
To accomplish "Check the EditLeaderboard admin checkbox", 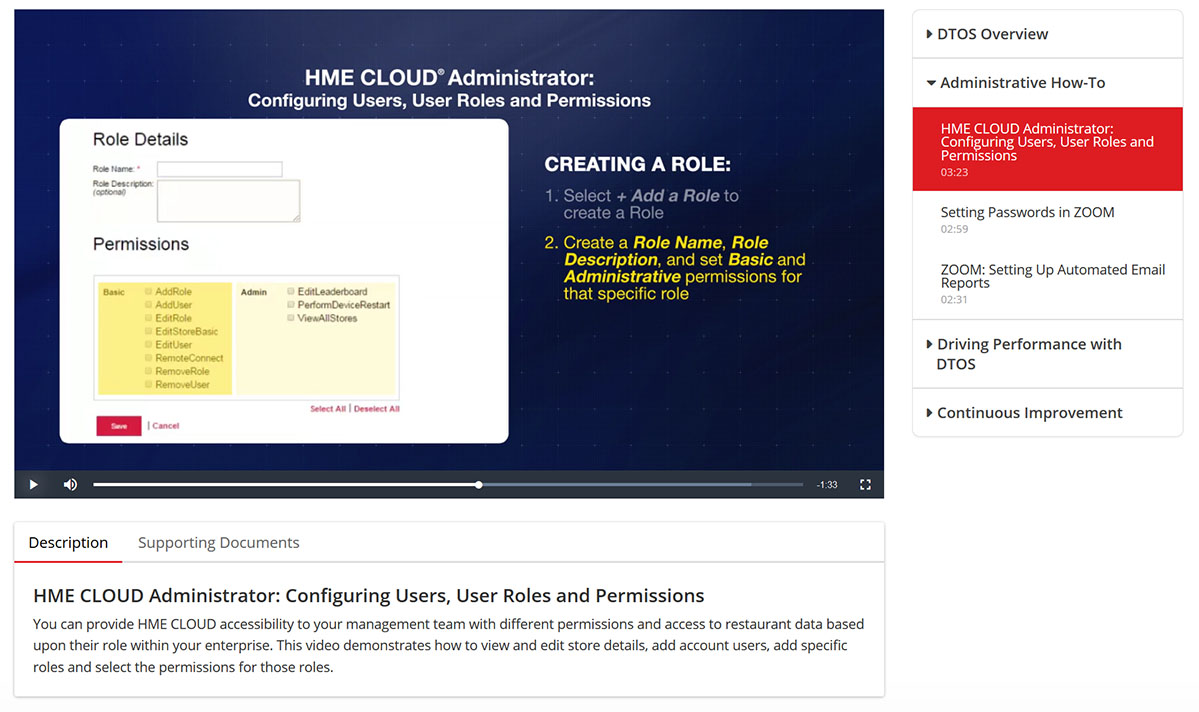I will 291,291.
